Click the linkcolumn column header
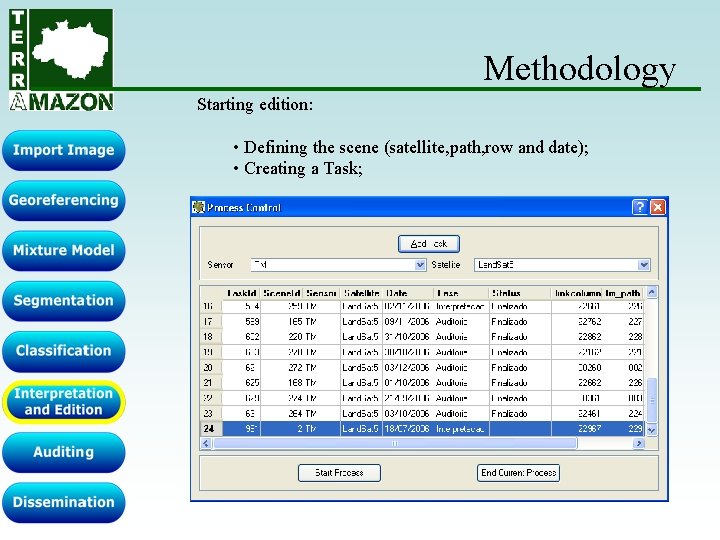This screenshot has width=720, height=540. (577, 293)
